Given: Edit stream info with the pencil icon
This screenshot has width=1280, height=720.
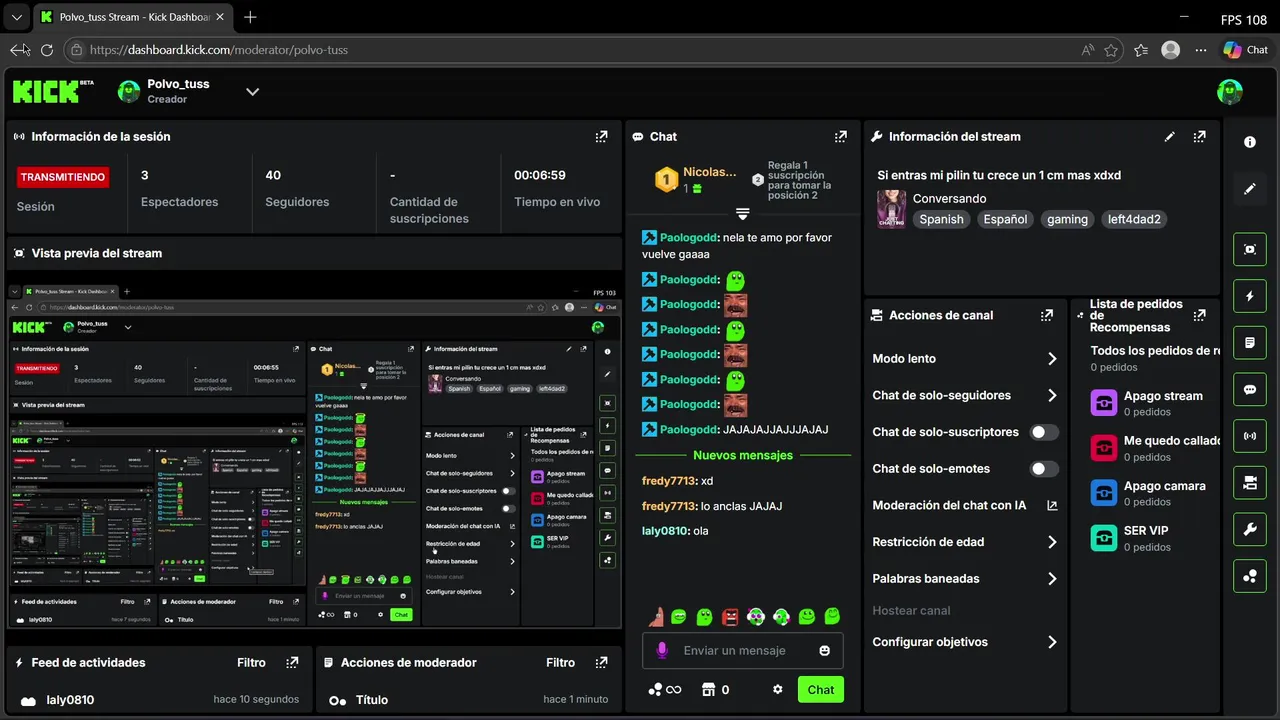Looking at the screenshot, I should pos(1170,137).
